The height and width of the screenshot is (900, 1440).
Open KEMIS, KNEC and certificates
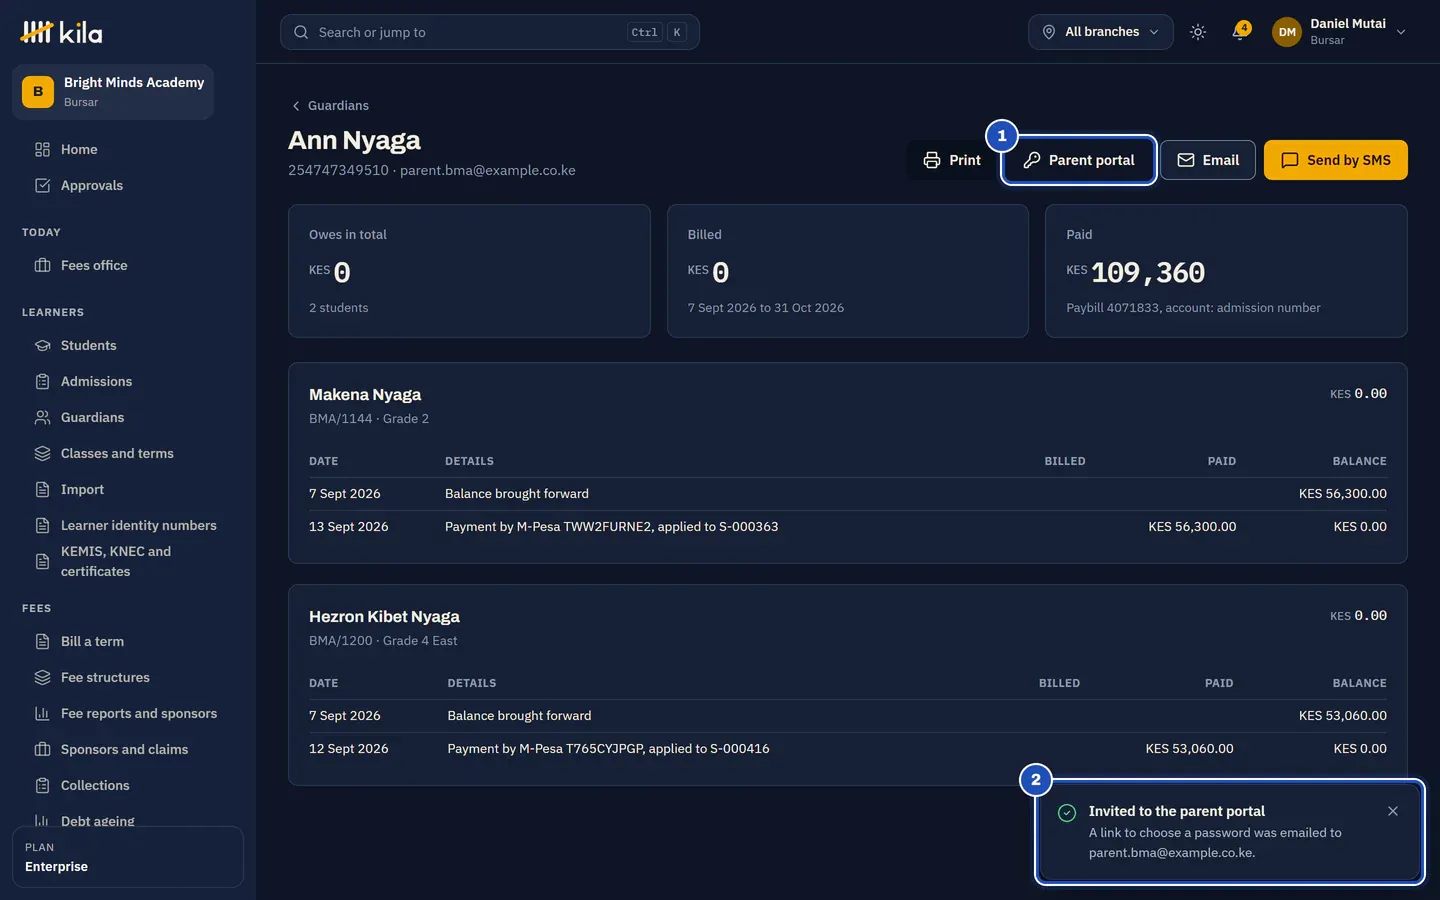click(115, 561)
